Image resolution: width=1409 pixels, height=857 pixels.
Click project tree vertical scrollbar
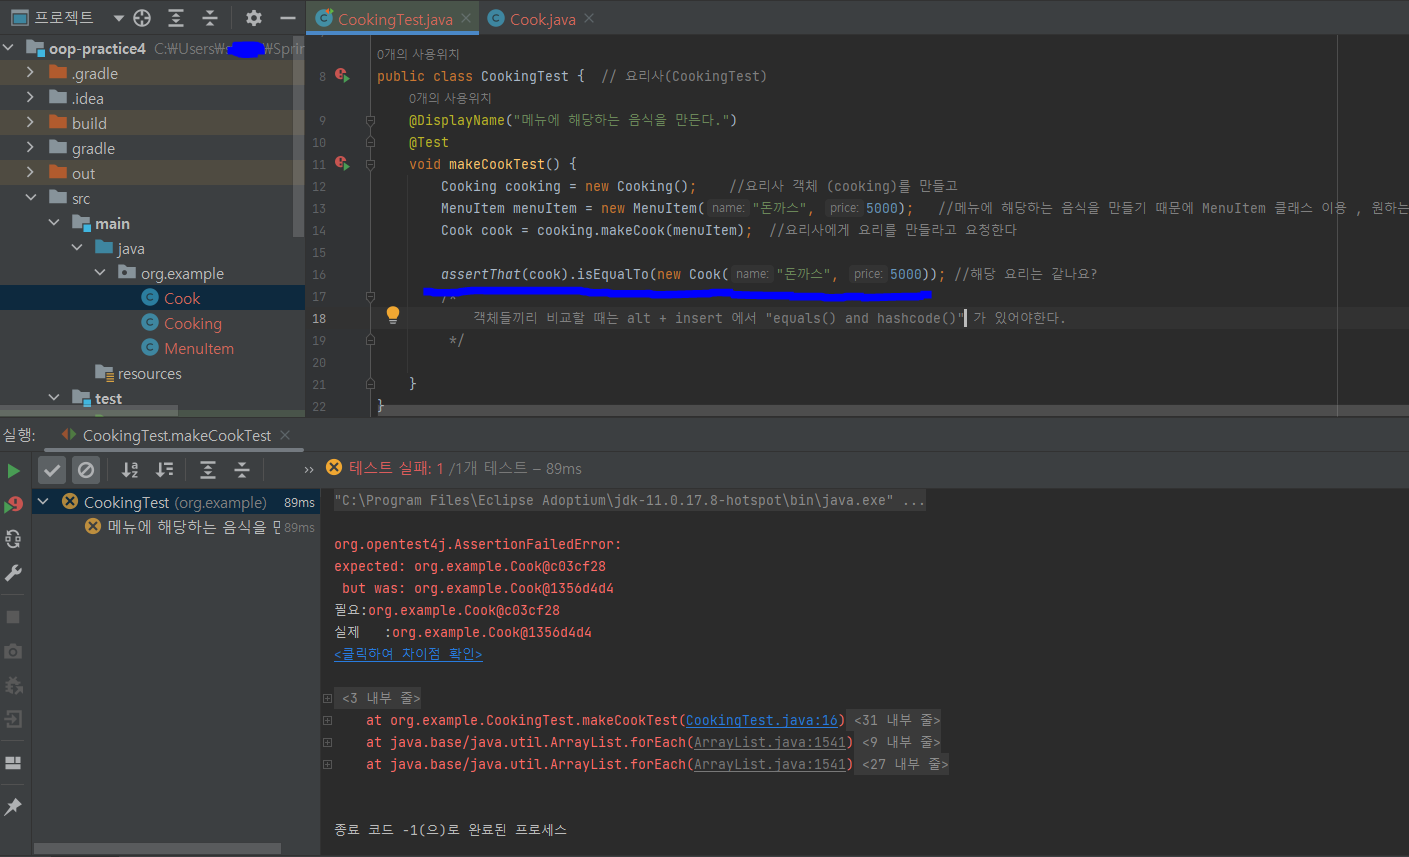299,135
